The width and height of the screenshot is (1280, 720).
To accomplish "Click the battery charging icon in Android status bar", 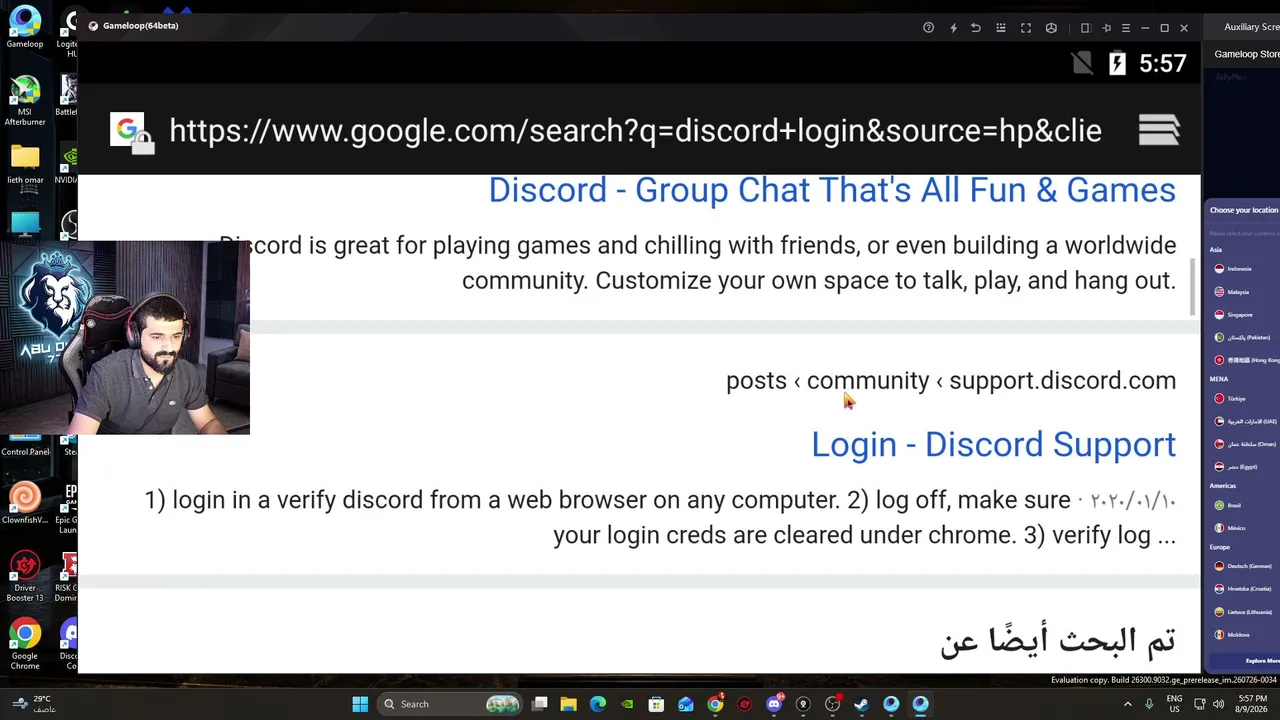I will coord(1117,64).
